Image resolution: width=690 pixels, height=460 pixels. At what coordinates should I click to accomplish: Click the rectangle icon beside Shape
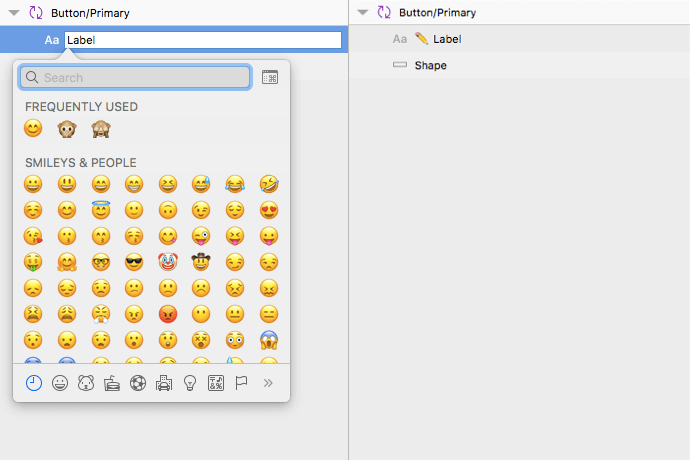coord(400,65)
